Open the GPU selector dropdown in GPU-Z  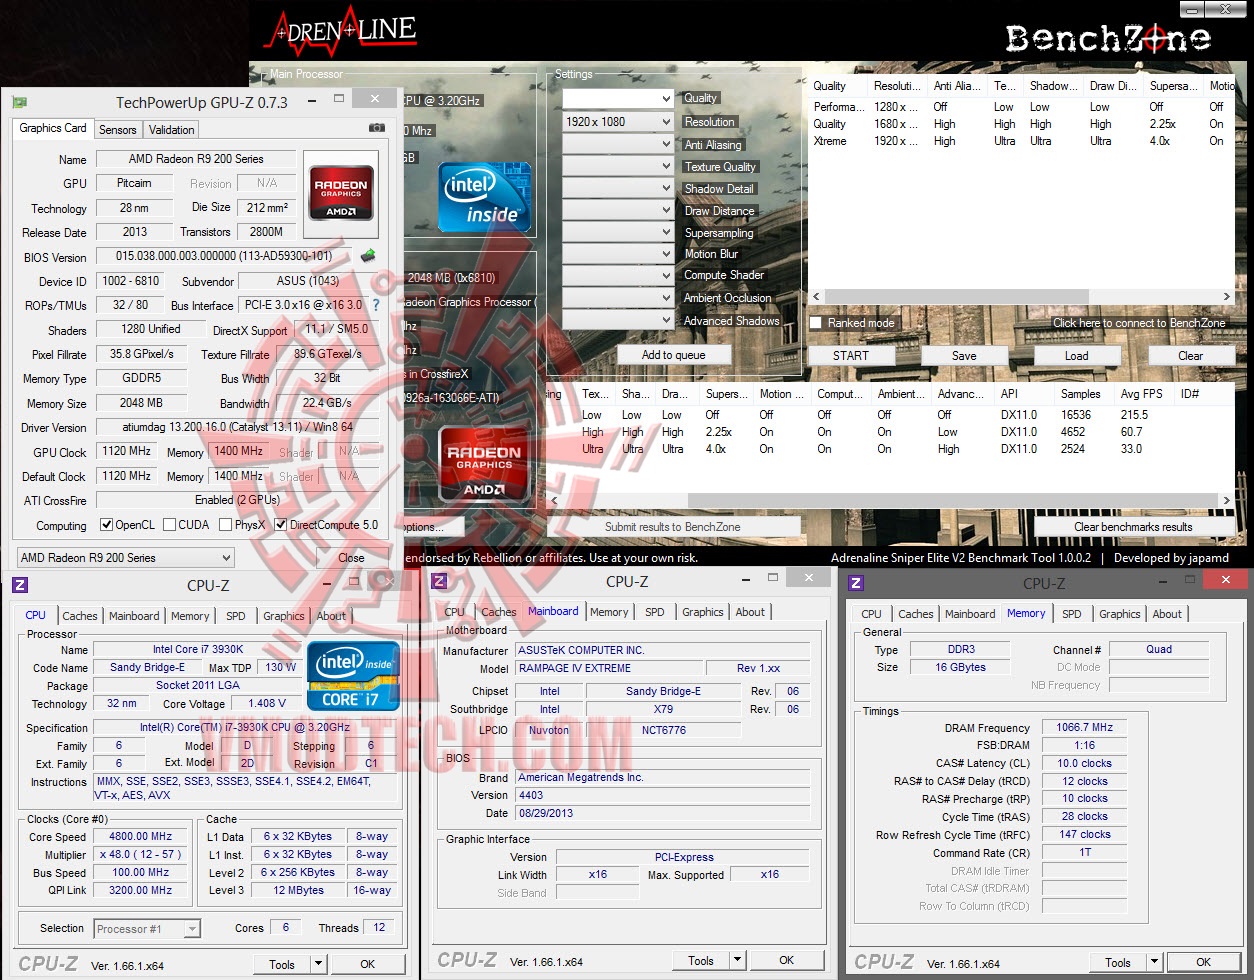coord(125,558)
